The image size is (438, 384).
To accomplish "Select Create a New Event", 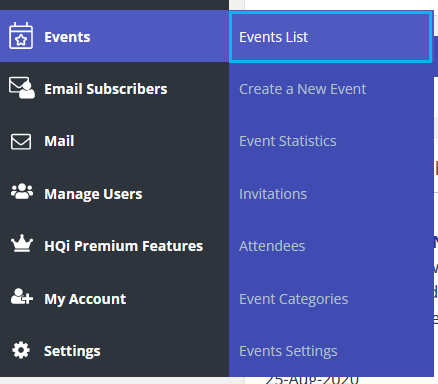I will coord(331,89).
